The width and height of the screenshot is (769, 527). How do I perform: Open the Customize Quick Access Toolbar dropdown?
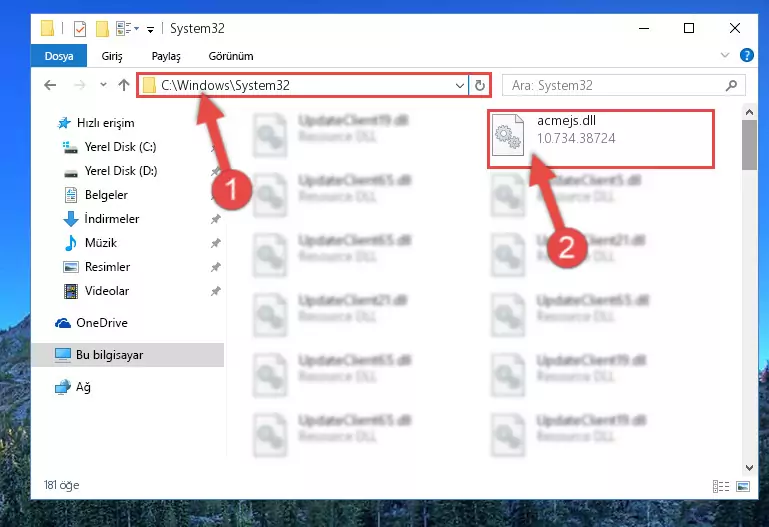[151, 29]
